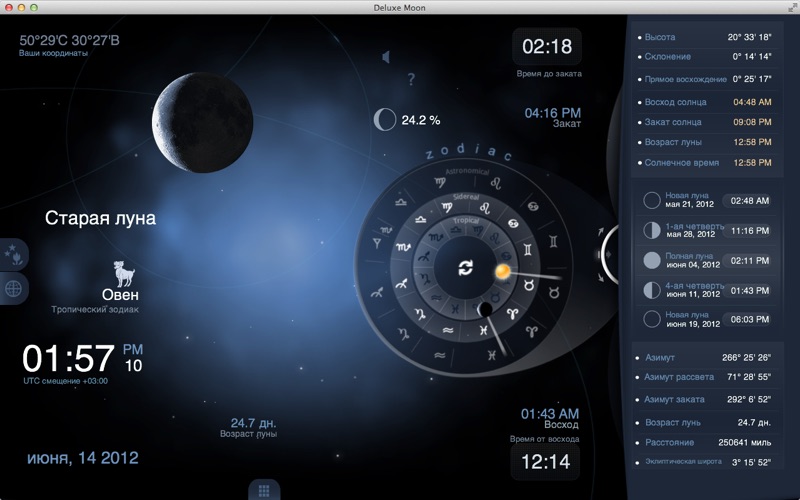Click the full moon icon for июня 04, 2012

coord(652,260)
